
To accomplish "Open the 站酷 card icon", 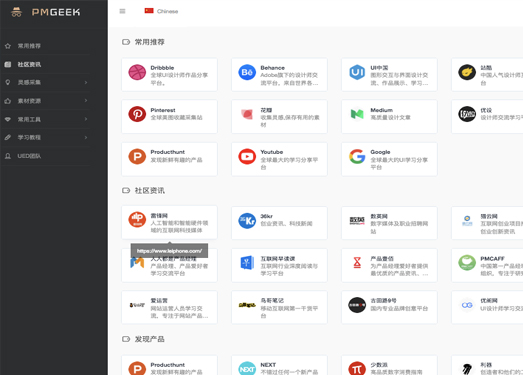I will point(467,72).
